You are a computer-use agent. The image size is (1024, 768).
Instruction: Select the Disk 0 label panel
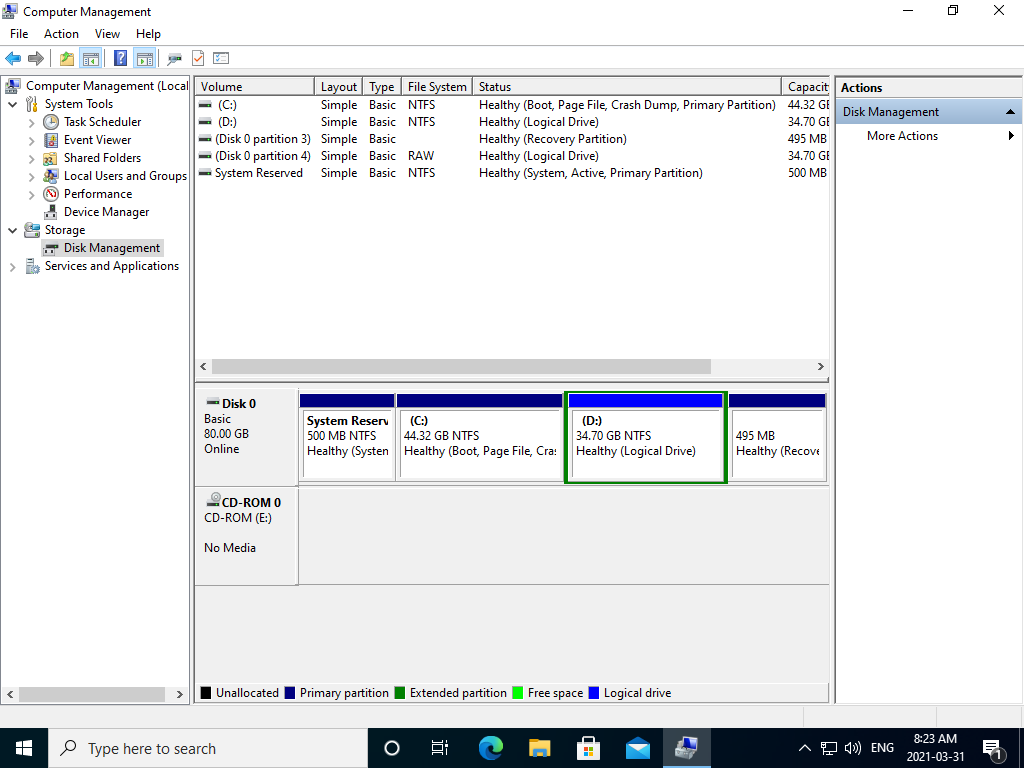(246, 436)
